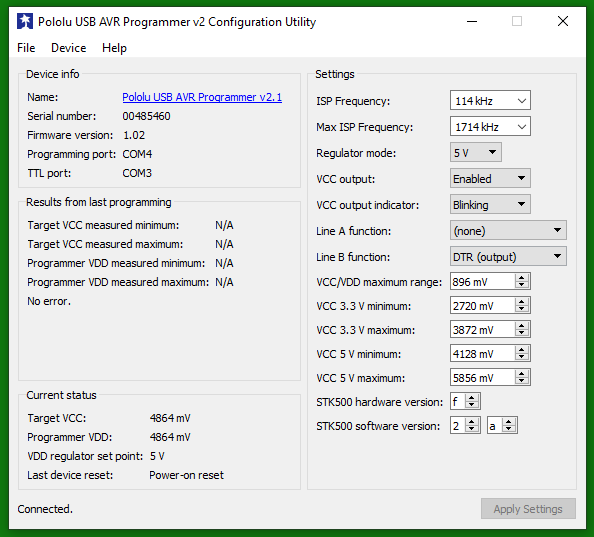The image size is (594, 537).
Task: Click Target VCC value 4864 mV
Action: pos(170,418)
